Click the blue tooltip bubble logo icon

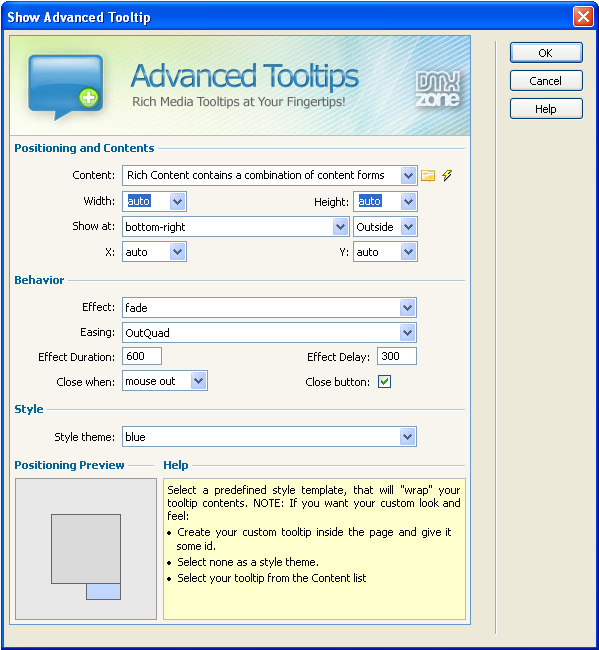coord(65,87)
